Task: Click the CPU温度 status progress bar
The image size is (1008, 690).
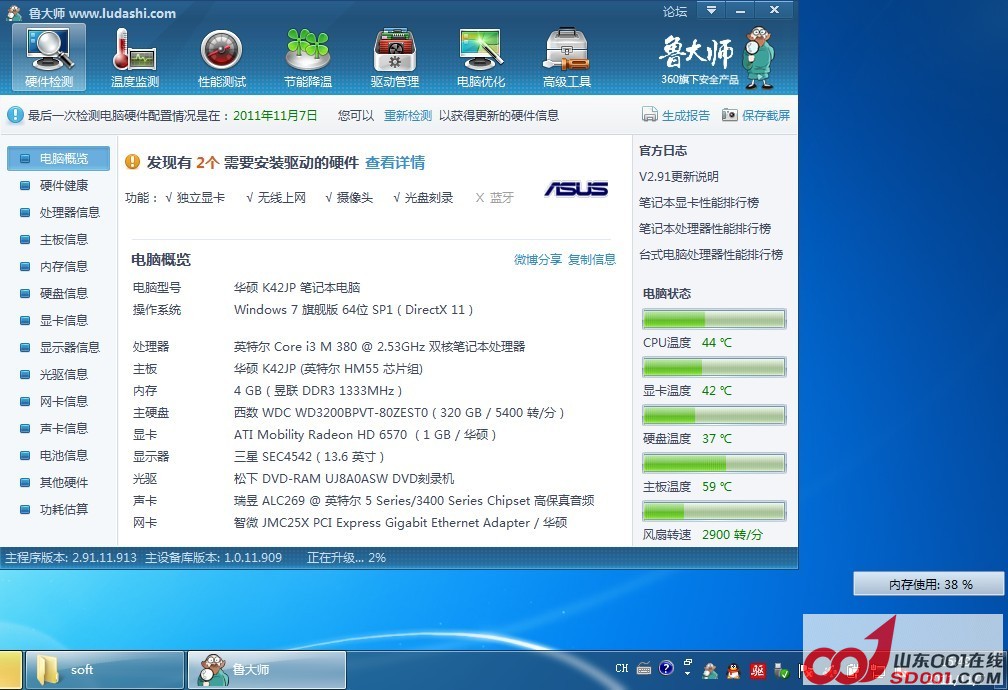Action: coord(714,319)
